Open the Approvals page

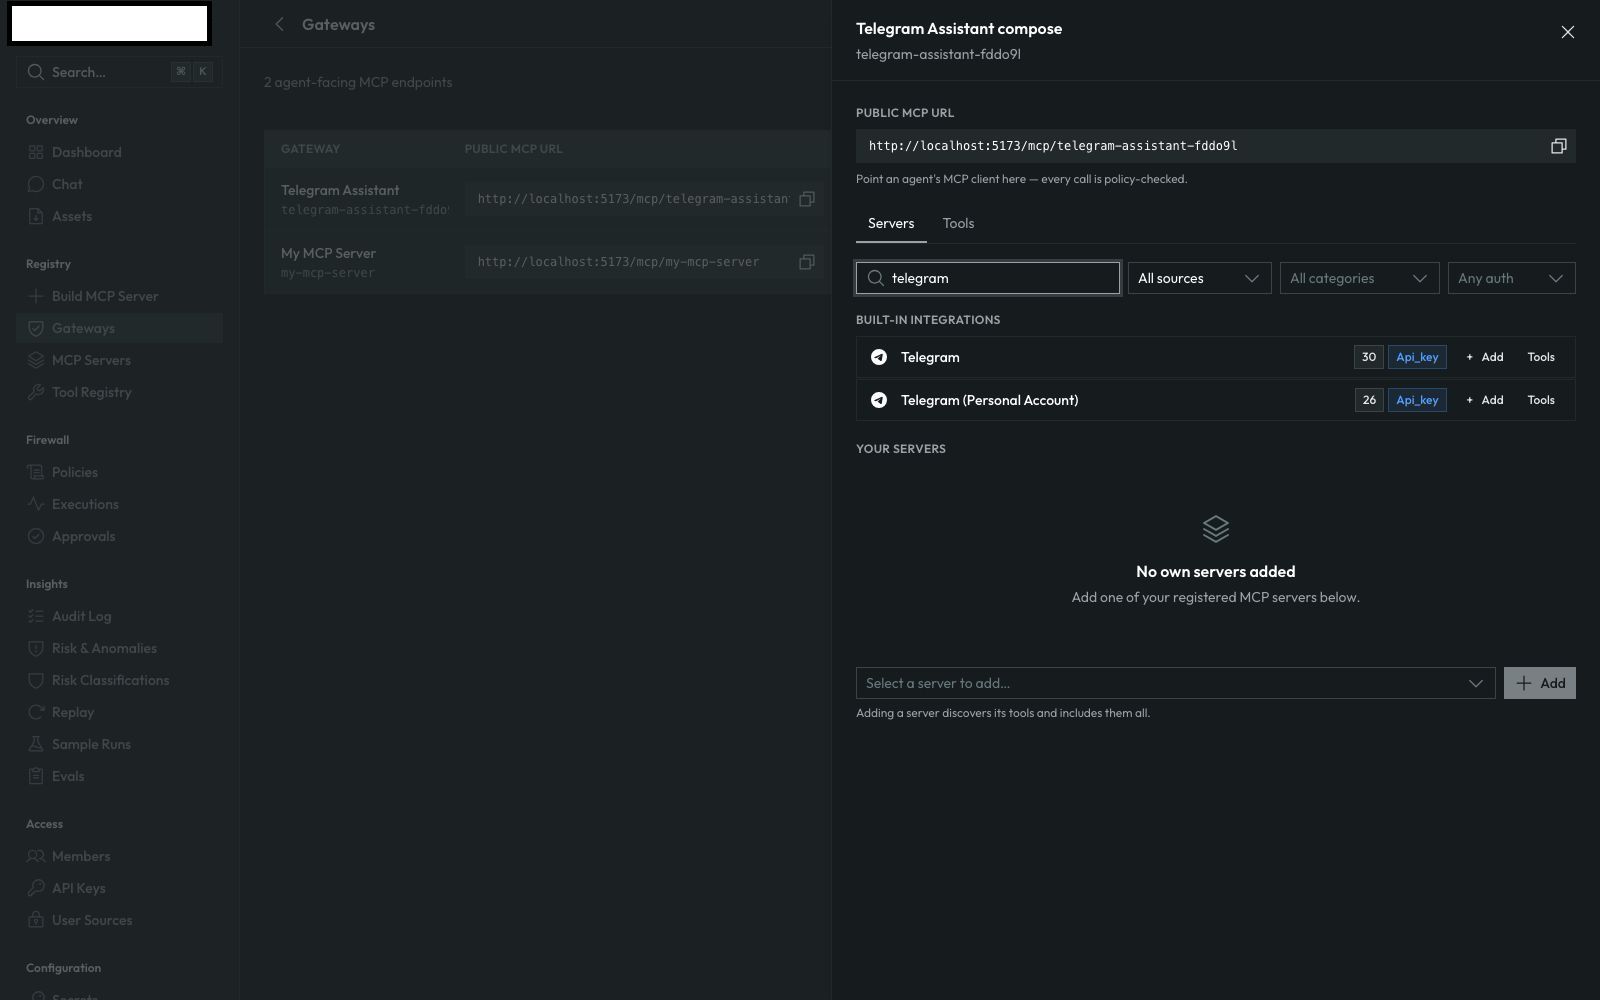119,536
